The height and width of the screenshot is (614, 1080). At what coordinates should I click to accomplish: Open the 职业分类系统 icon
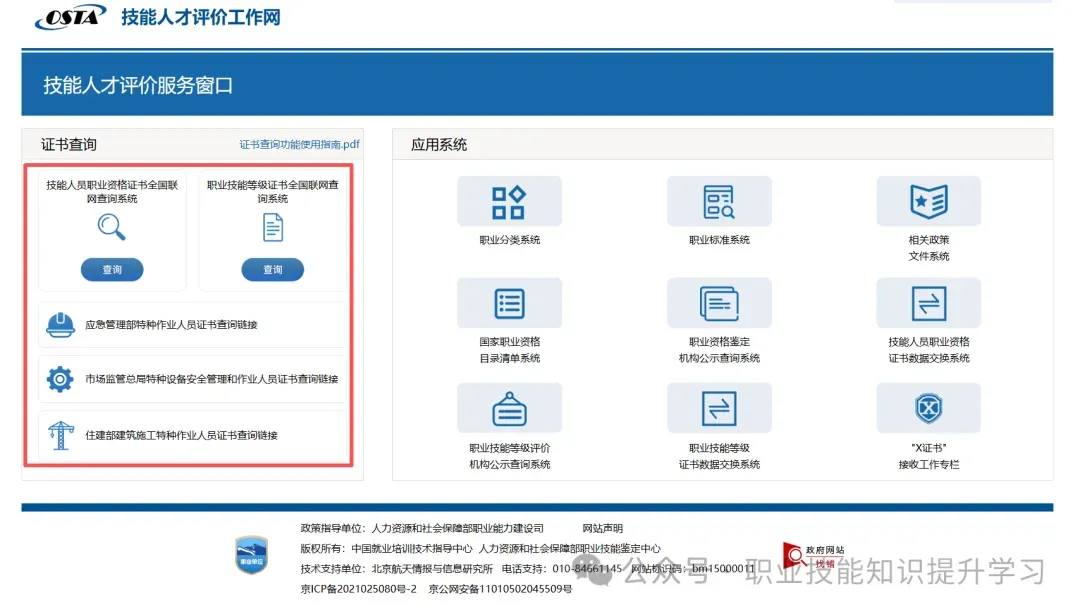(509, 201)
